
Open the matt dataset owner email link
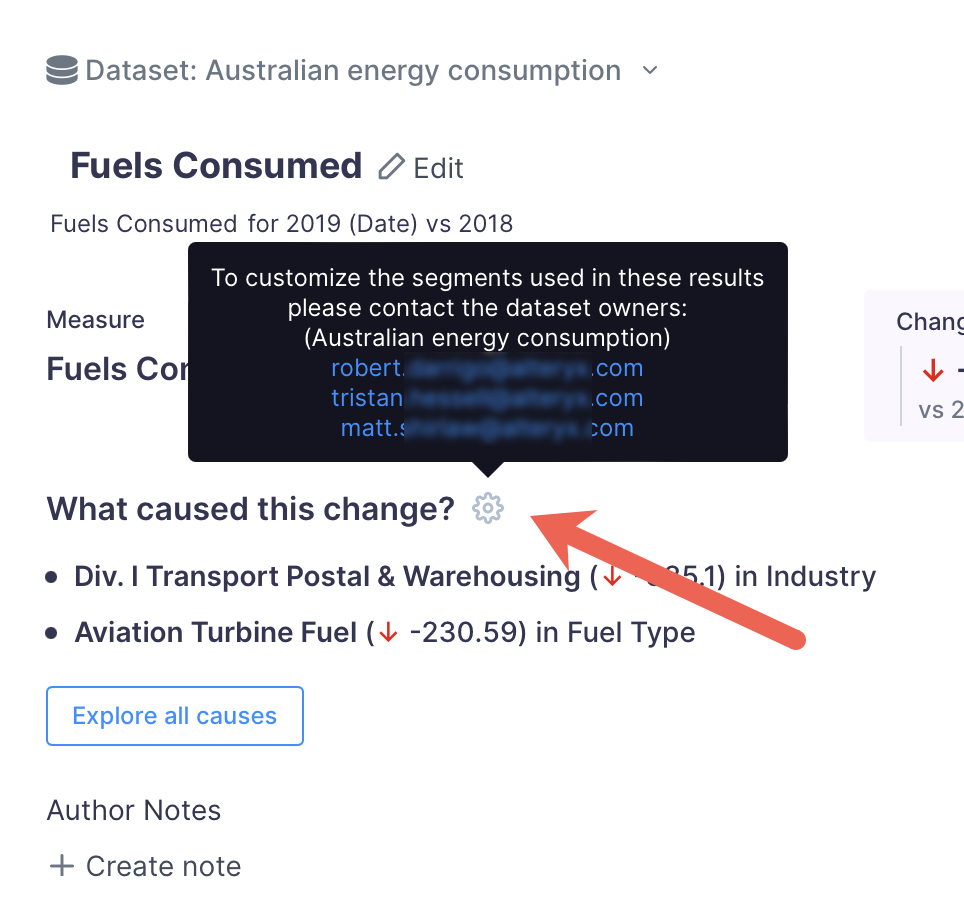point(487,428)
